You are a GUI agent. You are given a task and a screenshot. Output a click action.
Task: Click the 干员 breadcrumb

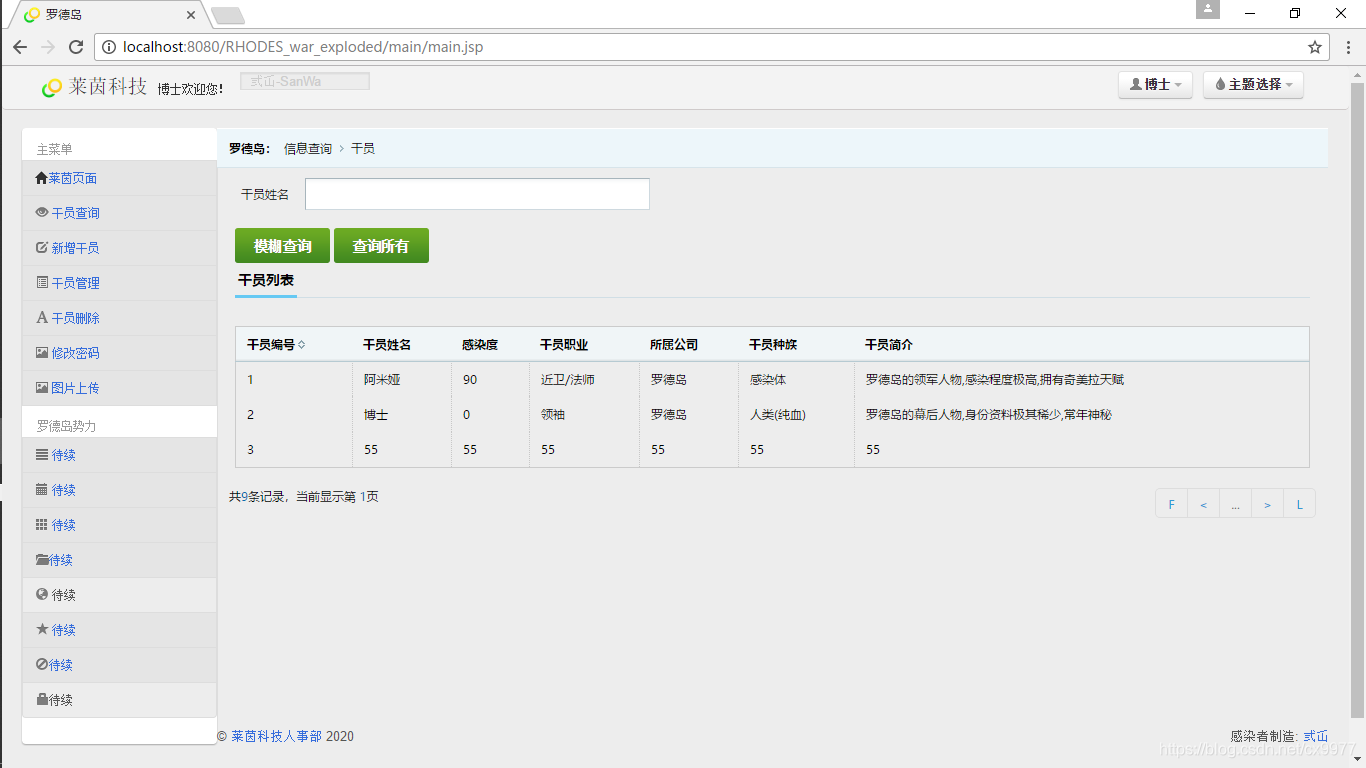(363, 148)
